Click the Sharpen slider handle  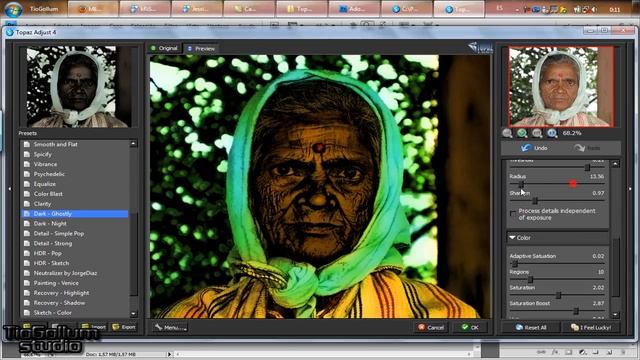point(535,200)
